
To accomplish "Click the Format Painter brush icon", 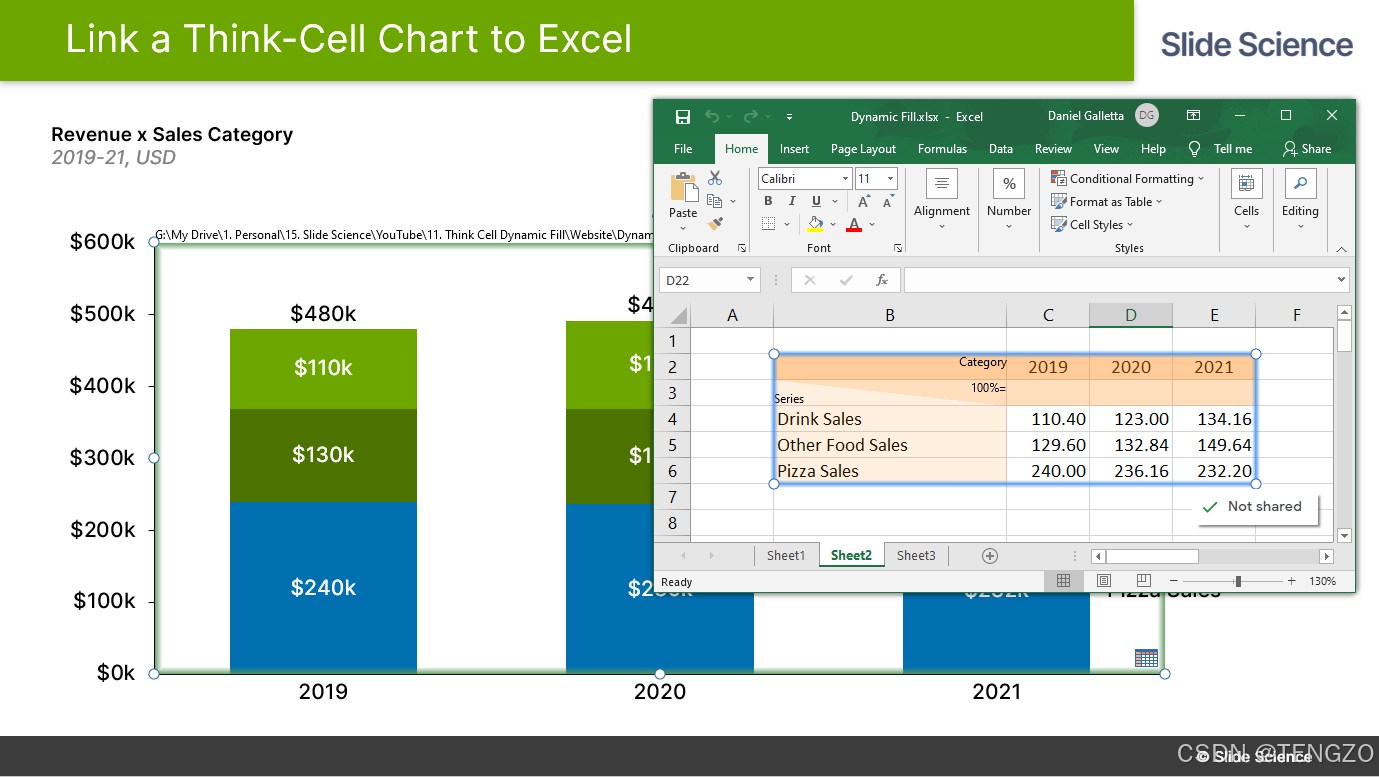I will point(715,223).
